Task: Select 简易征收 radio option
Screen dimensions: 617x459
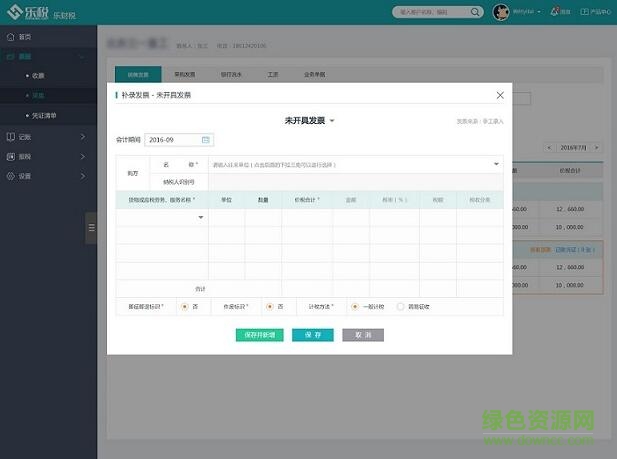Action: coord(401,307)
